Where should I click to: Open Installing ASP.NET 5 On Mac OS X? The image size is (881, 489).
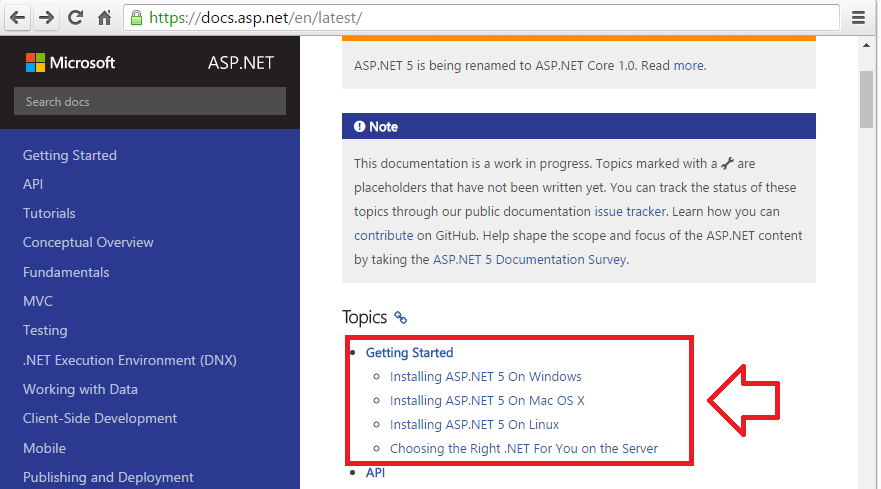point(487,401)
